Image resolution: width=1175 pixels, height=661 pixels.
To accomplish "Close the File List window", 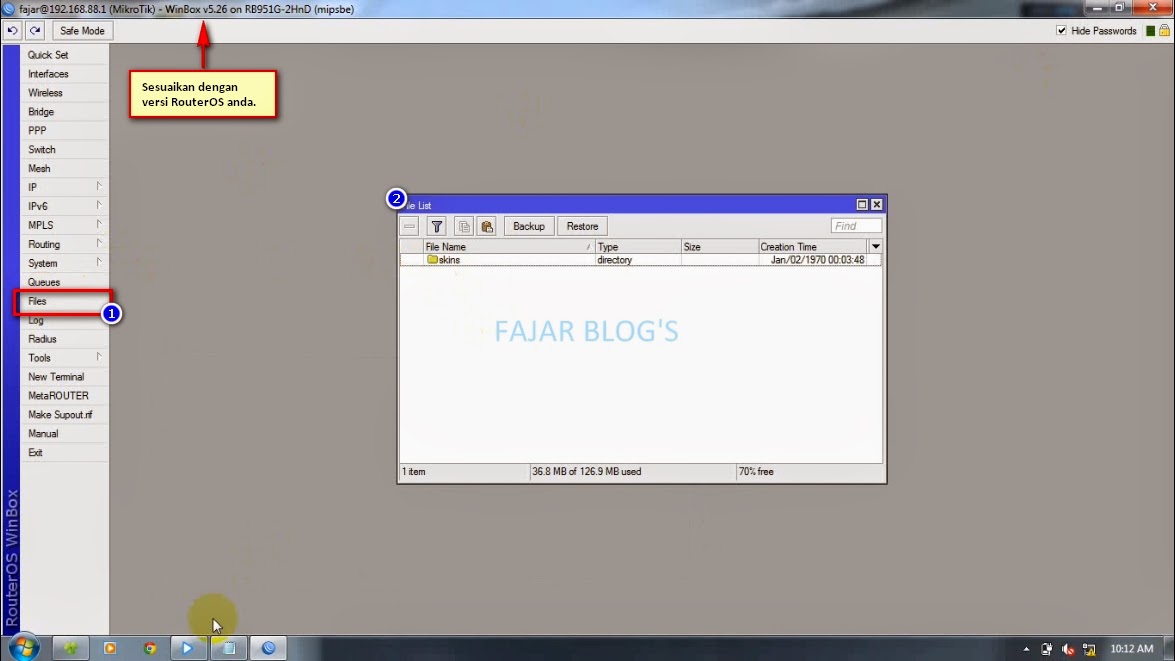I will [877, 205].
